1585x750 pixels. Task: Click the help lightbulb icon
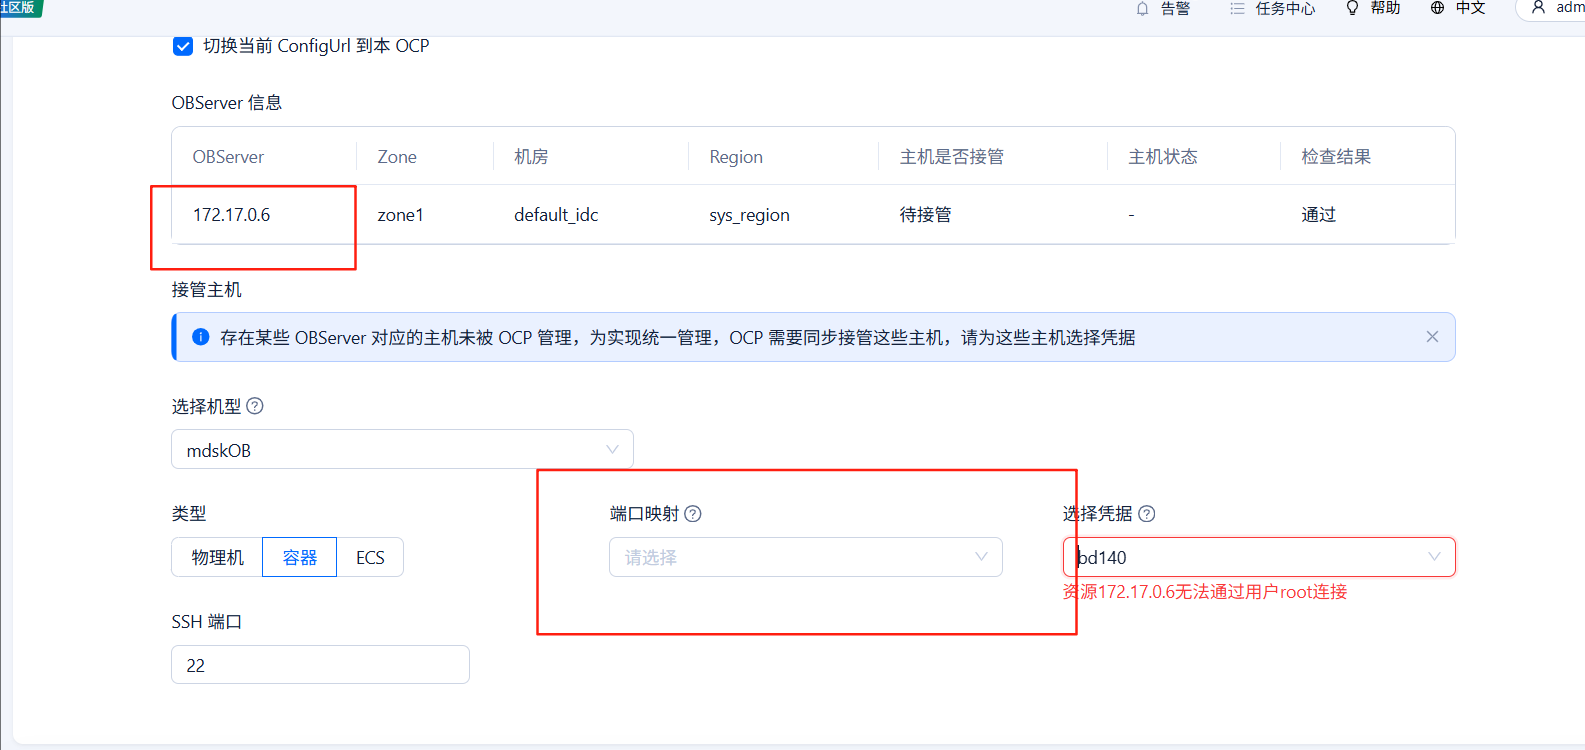point(1352,8)
